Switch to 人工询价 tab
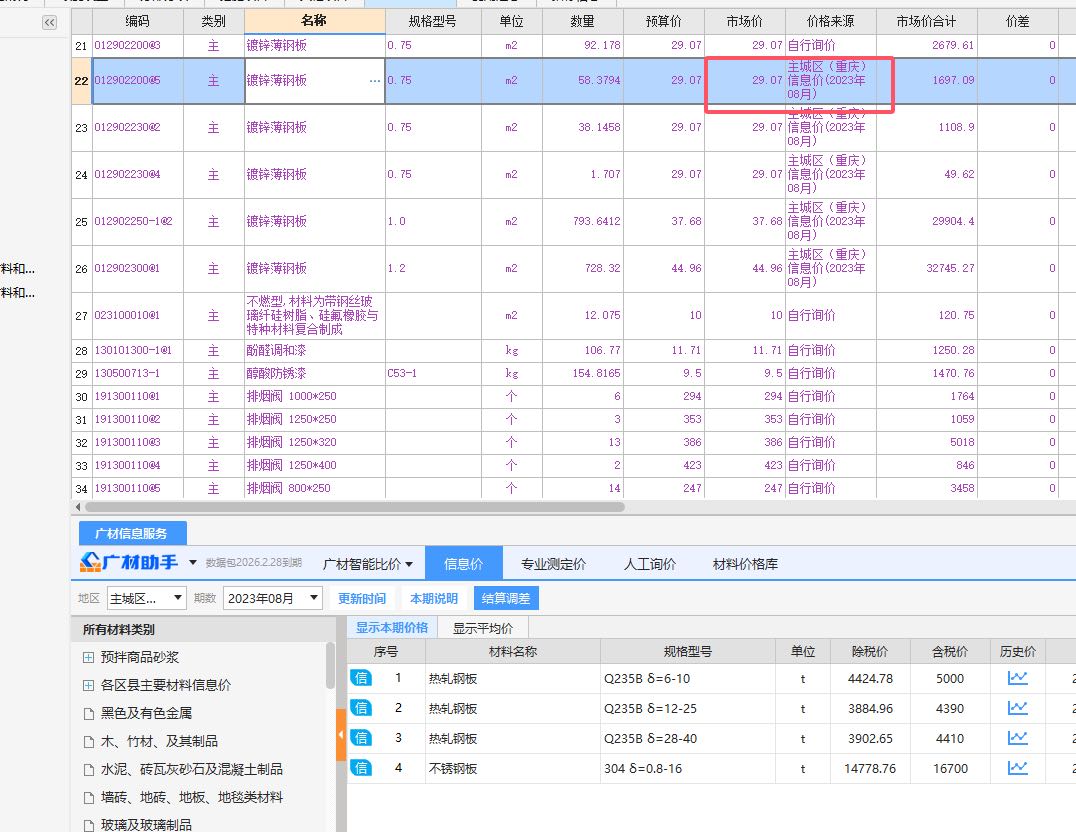Image resolution: width=1076 pixels, height=832 pixels. [649, 564]
